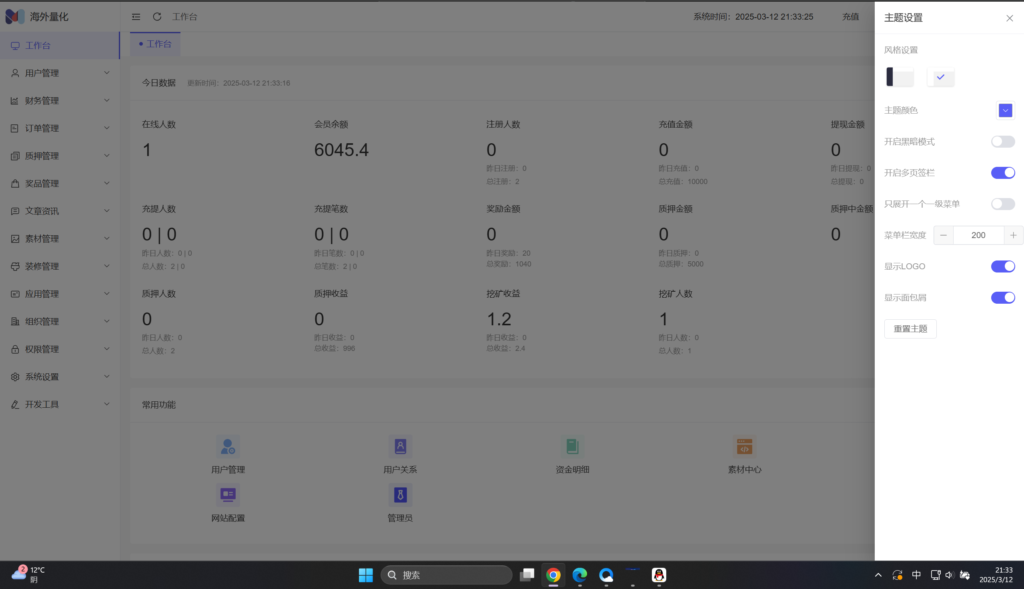The width and height of the screenshot is (1024, 589).
Task: Click the 奖品管理 bag icon in sidebar
Action: tap(15, 183)
